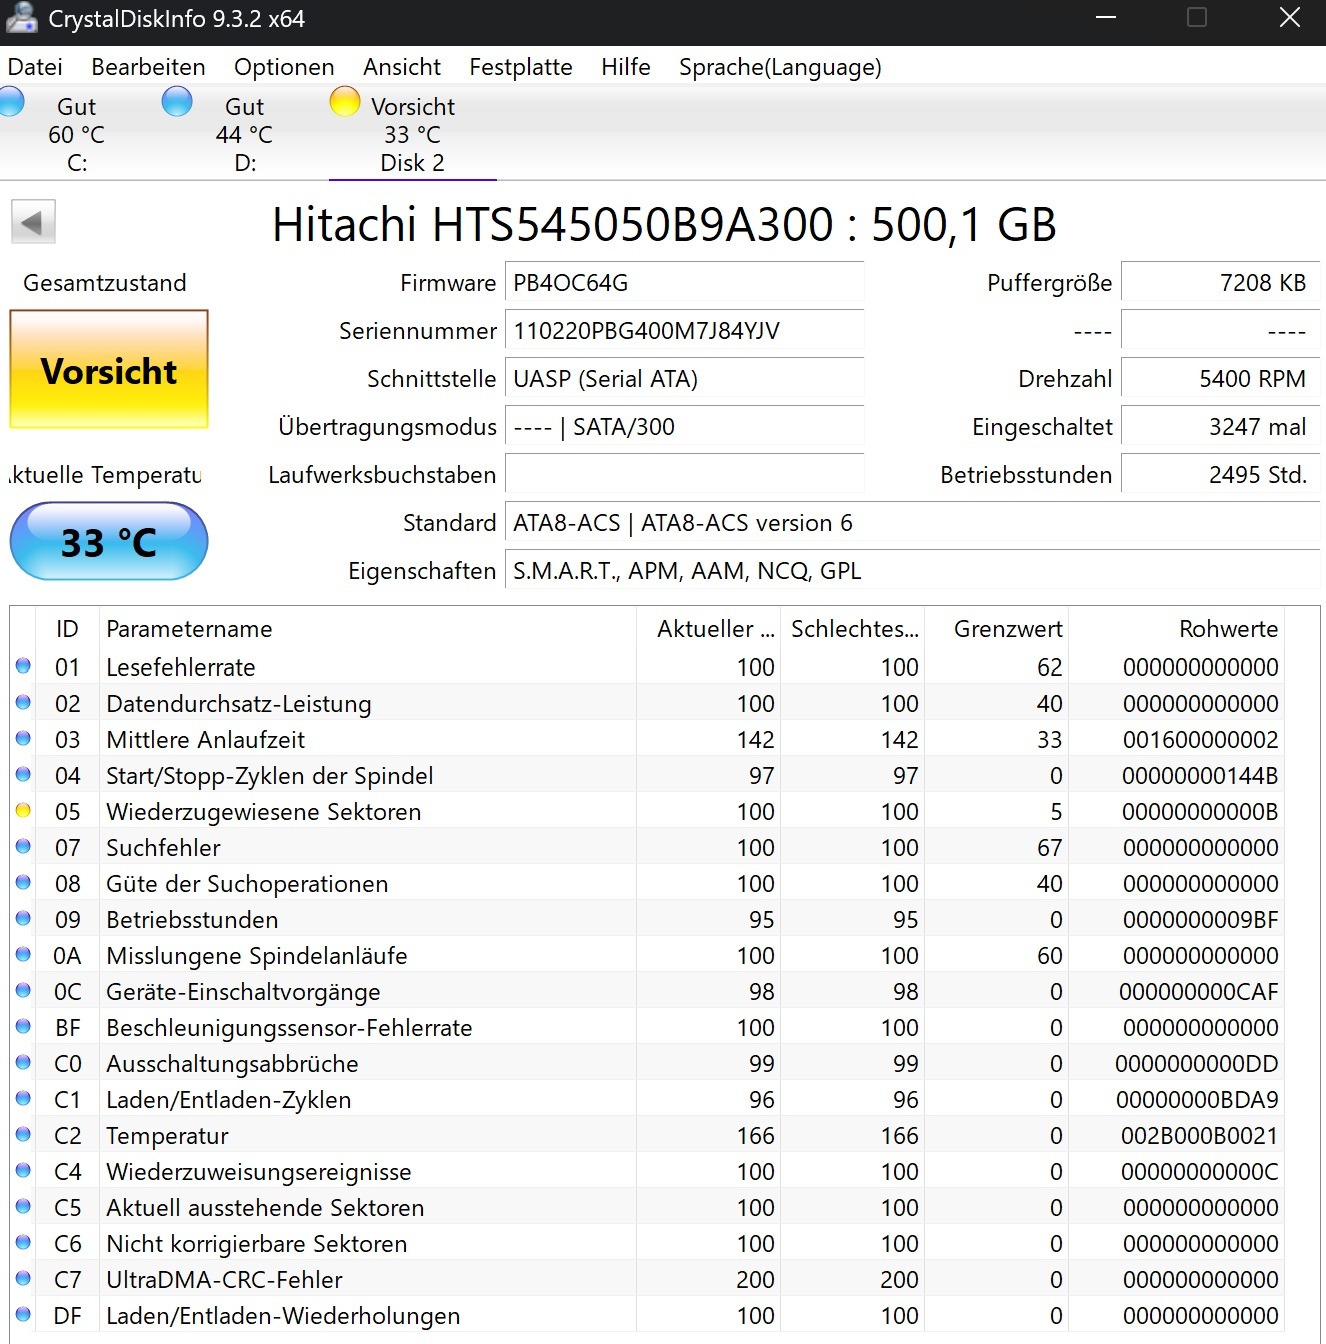Click status dot for Nicht korrigierbare Sektoren
Image resolution: width=1326 pixels, height=1344 pixels.
click(x=23, y=1242)
